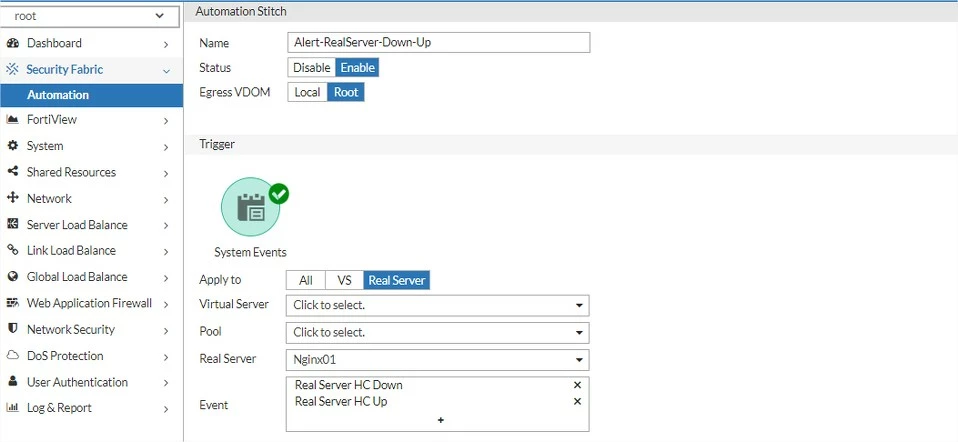Click the Event list box
Image resolution: width=958 pixels, height=442 pixels.
[437, 404]
